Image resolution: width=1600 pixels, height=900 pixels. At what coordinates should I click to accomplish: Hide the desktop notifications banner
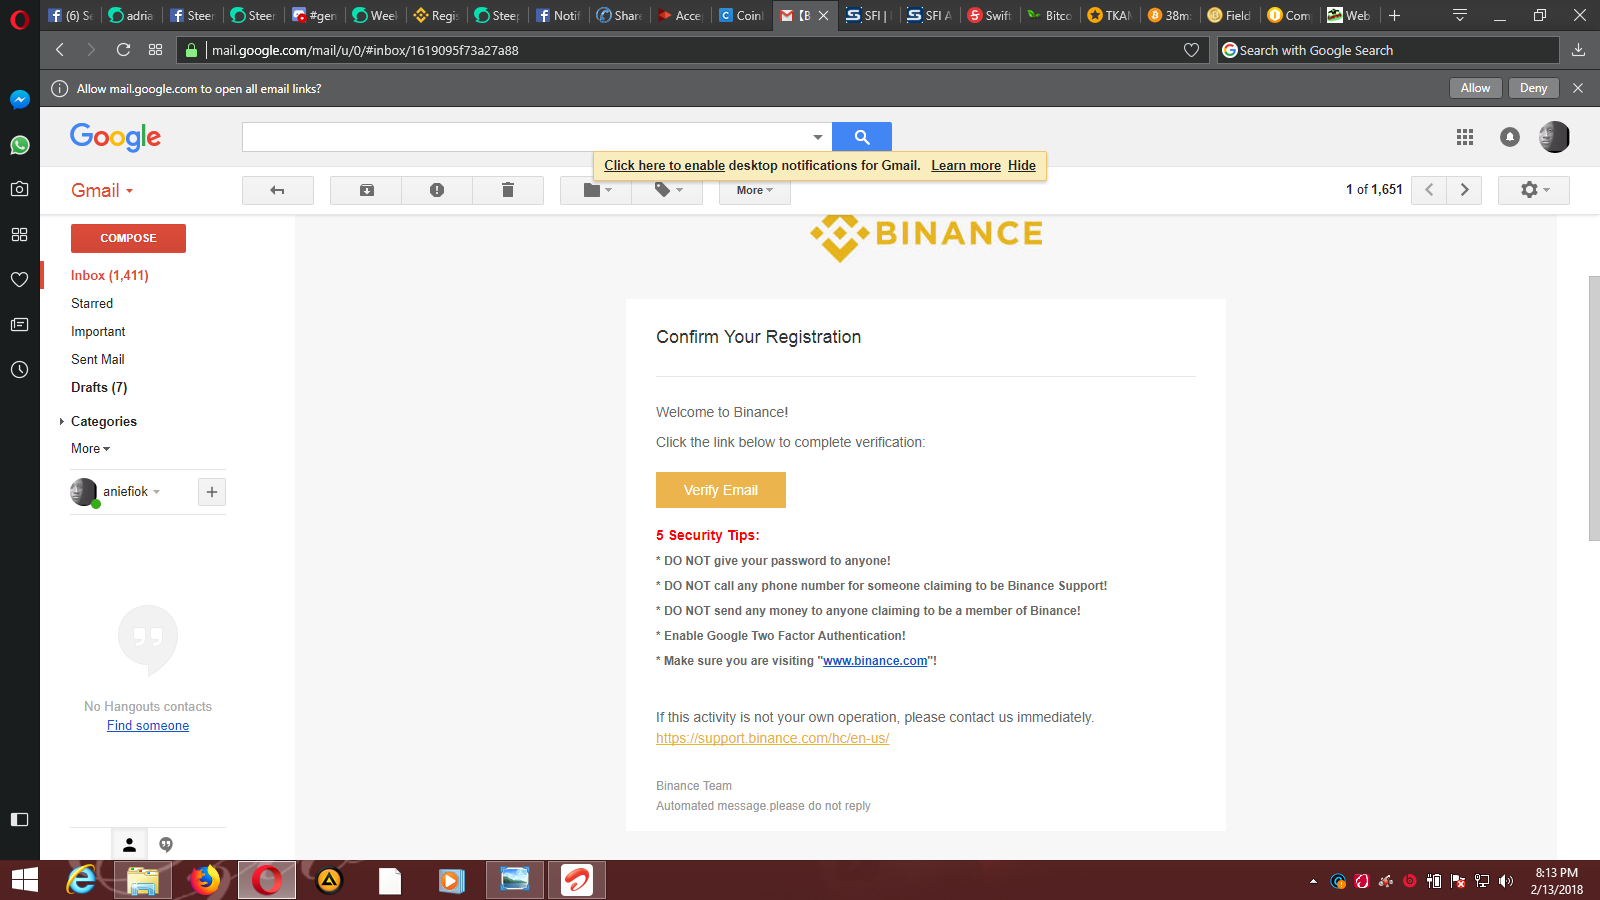(x=1022, y=166)
